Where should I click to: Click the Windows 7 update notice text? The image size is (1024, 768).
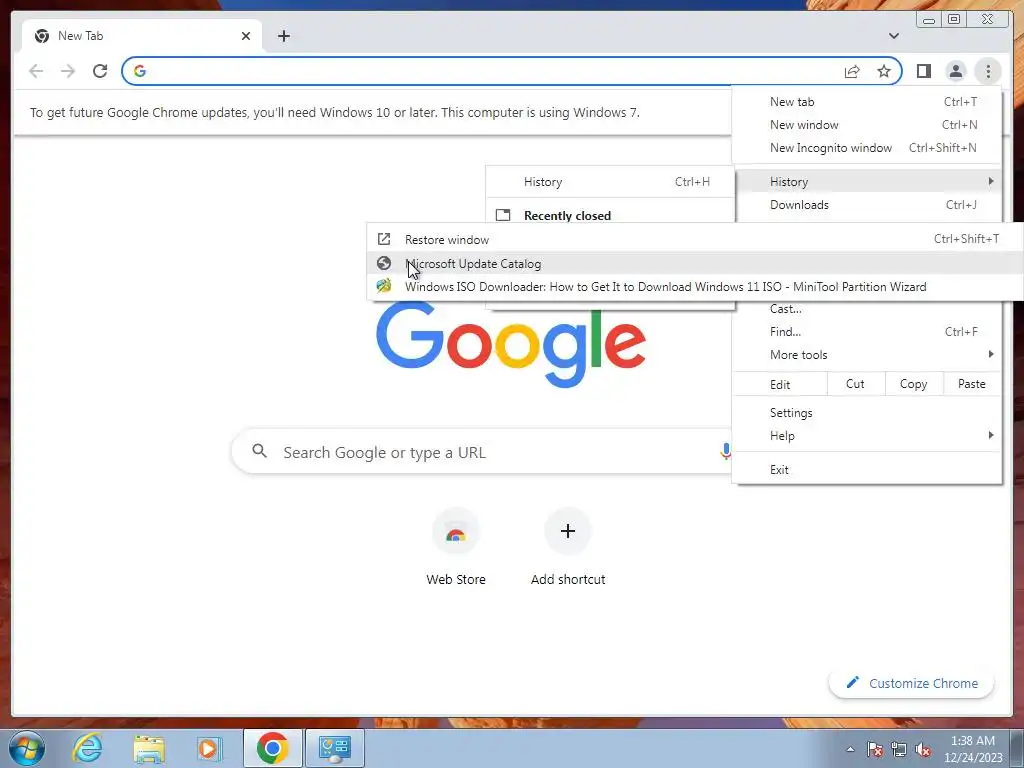[334, 112]
